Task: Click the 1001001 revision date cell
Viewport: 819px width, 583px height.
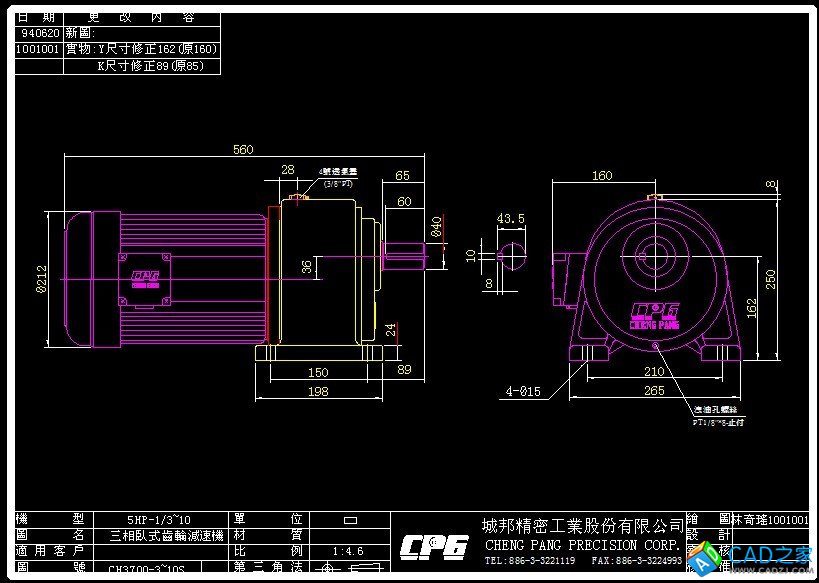Action: [x=40, y=48]
